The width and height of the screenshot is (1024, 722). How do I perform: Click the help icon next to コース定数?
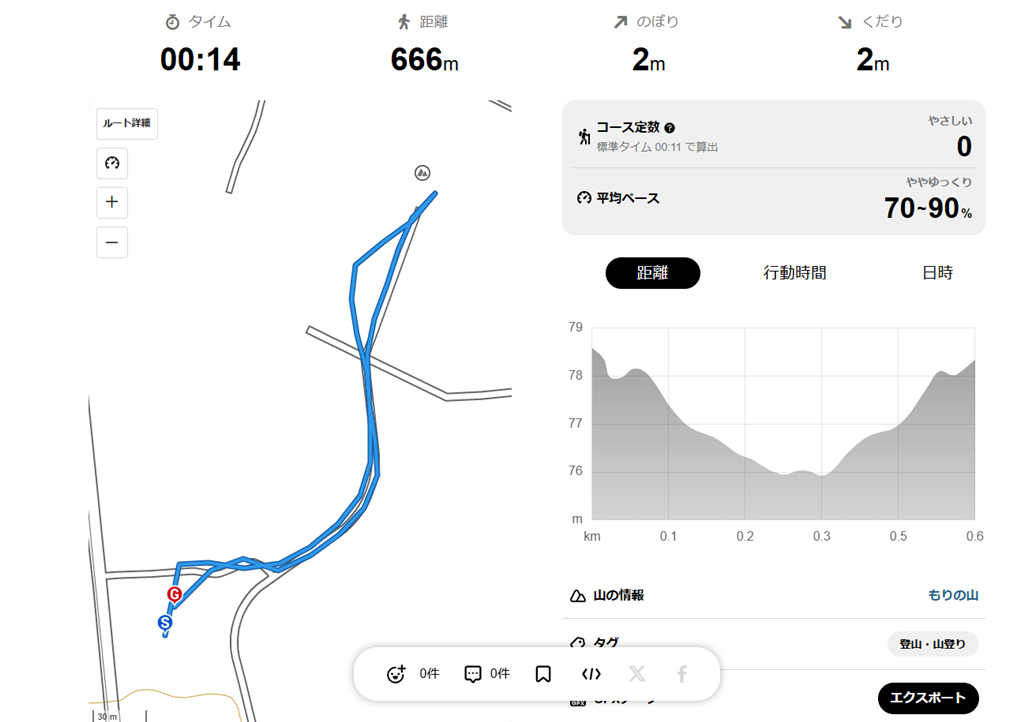(669, 128)
